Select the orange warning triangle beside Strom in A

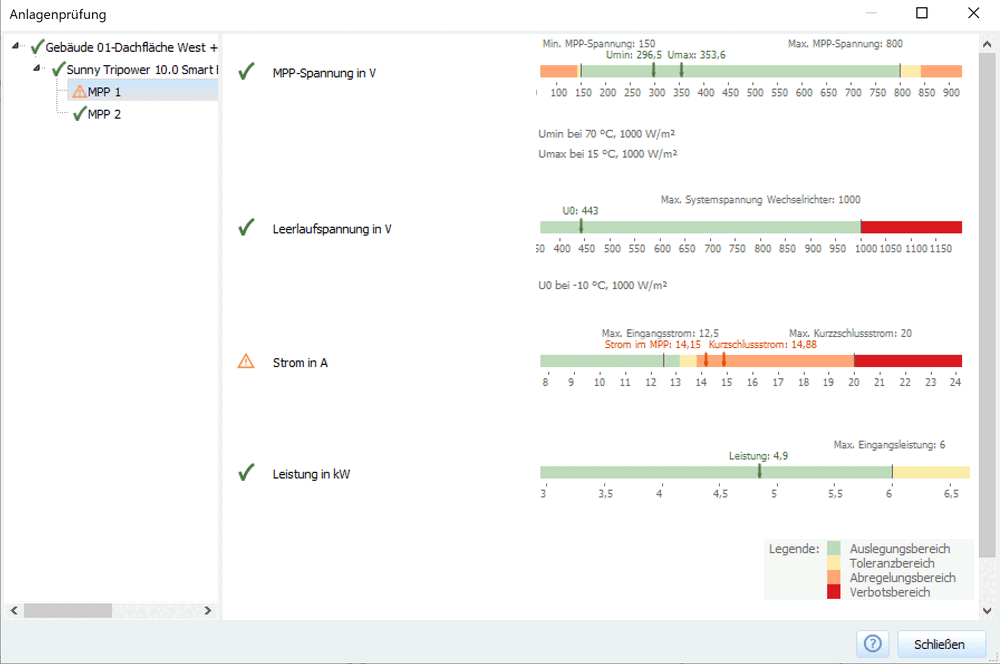tap(246, 362)
